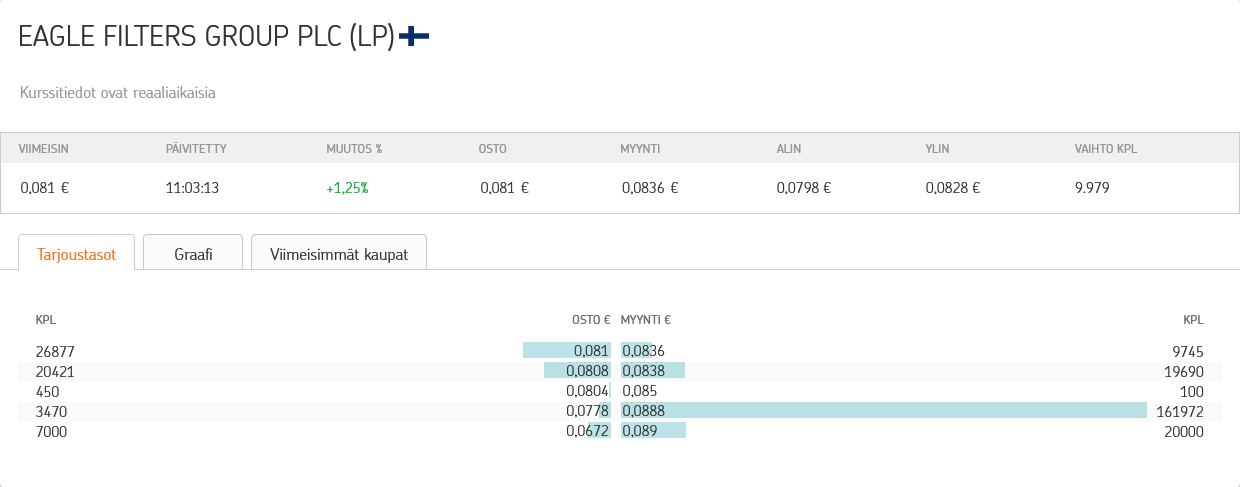The image size is (1240, 487).
Task: Click the Vaihto KPL column header
Action: pyautogui.click(x=1105, y=149)
